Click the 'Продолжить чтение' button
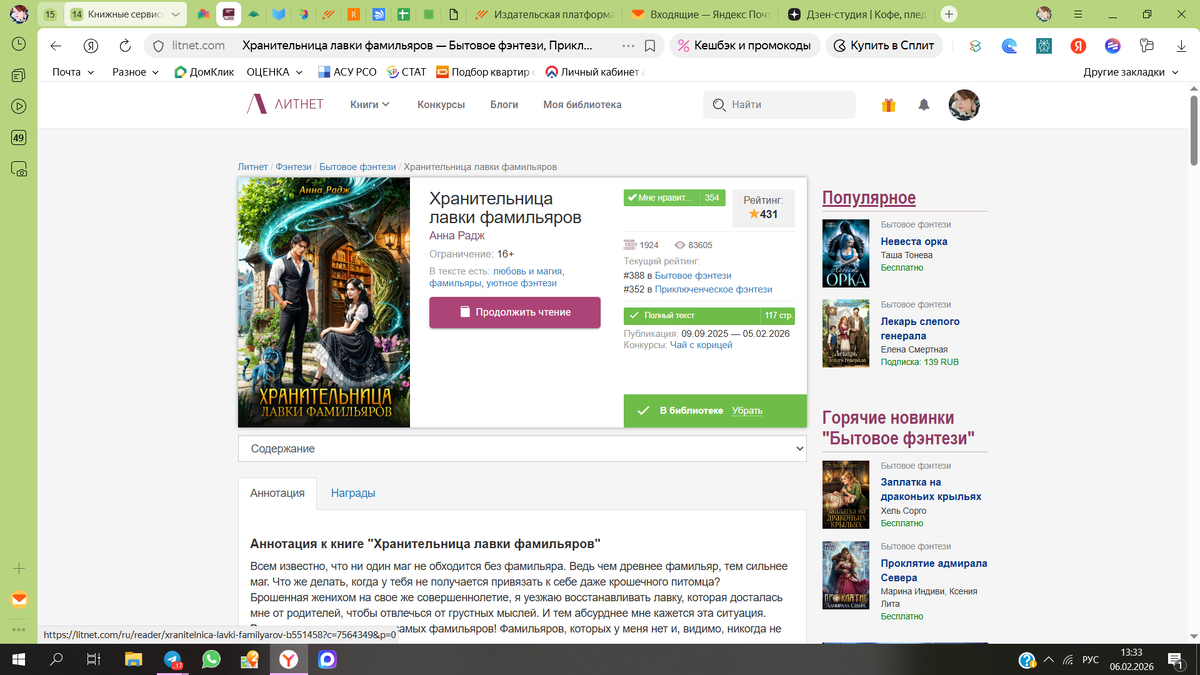Image resolution: width=1200 pixels, height=675 pixels. [514, 312]
